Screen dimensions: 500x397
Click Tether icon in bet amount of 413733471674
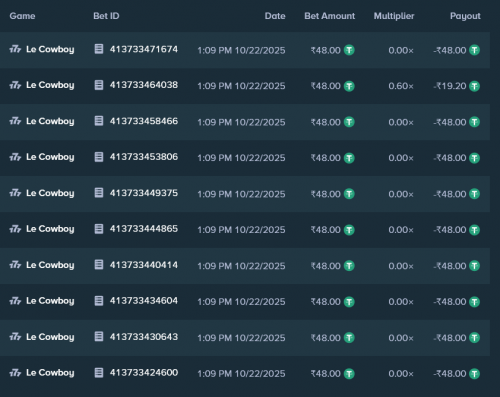(x=349, y=50)
